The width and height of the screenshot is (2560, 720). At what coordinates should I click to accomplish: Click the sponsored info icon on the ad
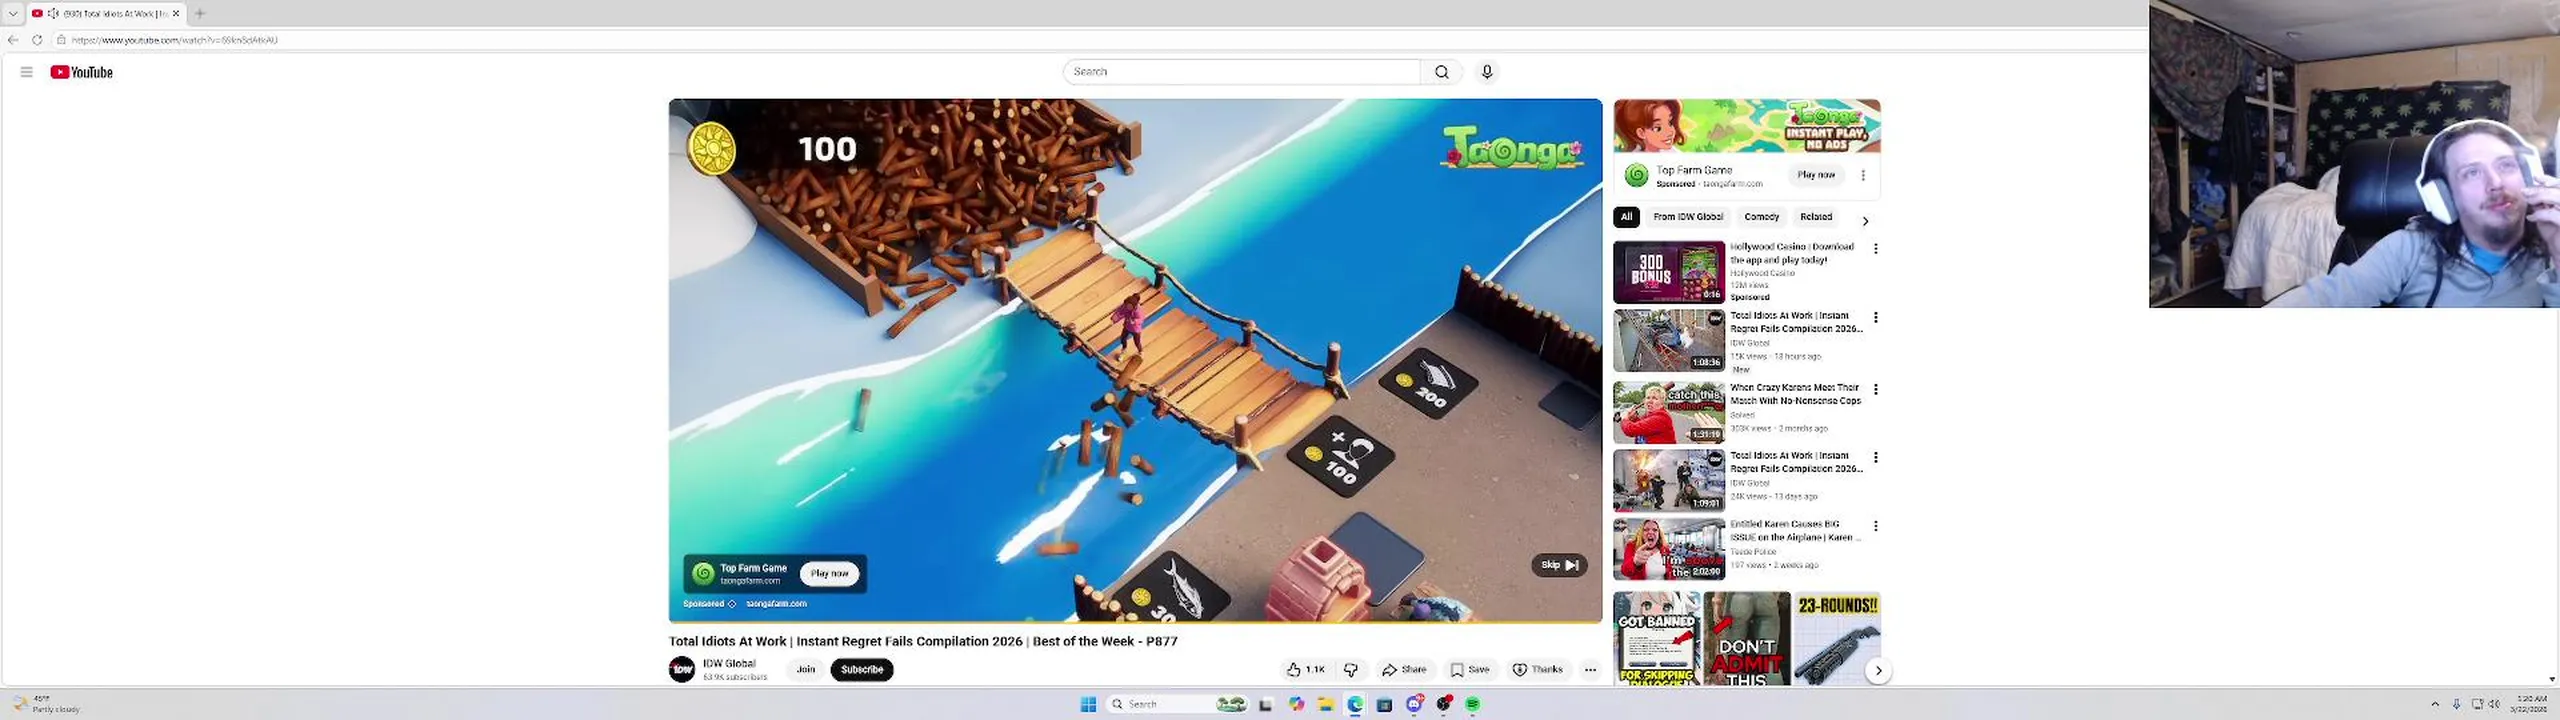(x=732, y=604)
